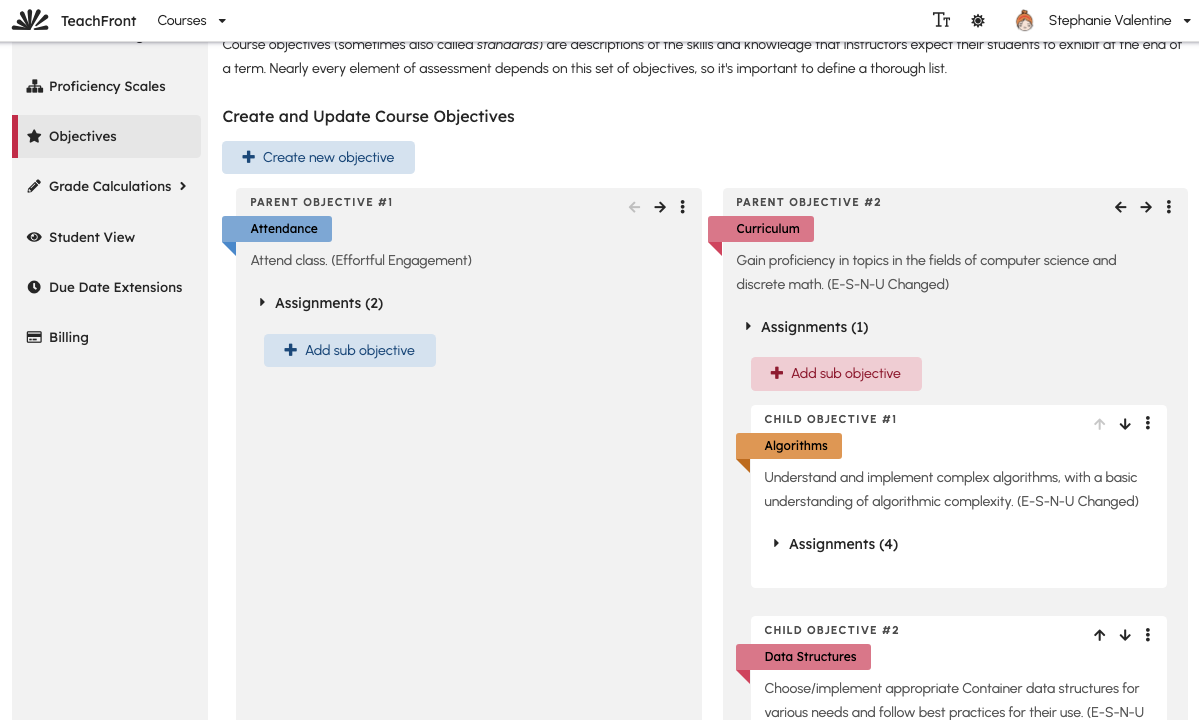Open the Courses dropdown menu

[191, 21]
